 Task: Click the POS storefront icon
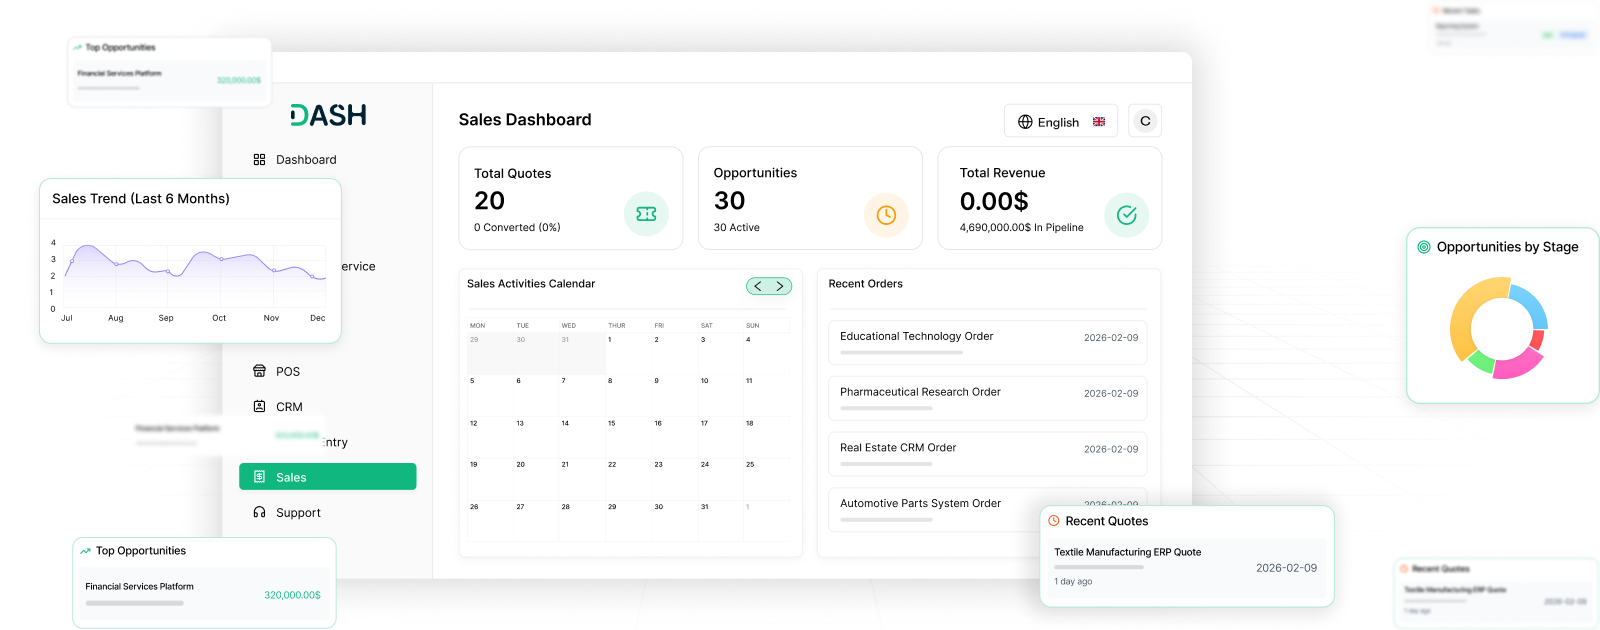pyautogui.click(x=259, y=371)
